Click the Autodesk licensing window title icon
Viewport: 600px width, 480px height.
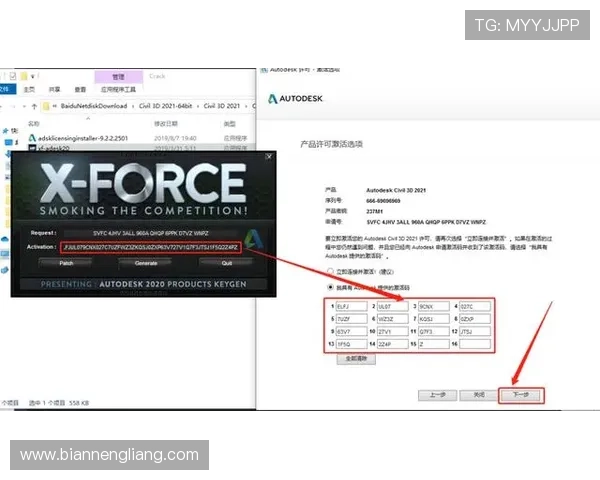click(264, 70)
